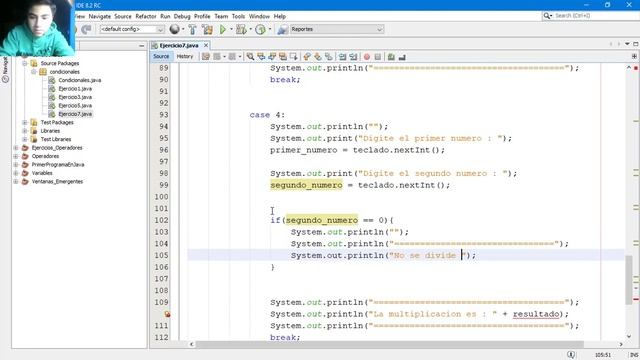640x360 pixels.
Task: Switch to the History view button
Action: (185, 57)
